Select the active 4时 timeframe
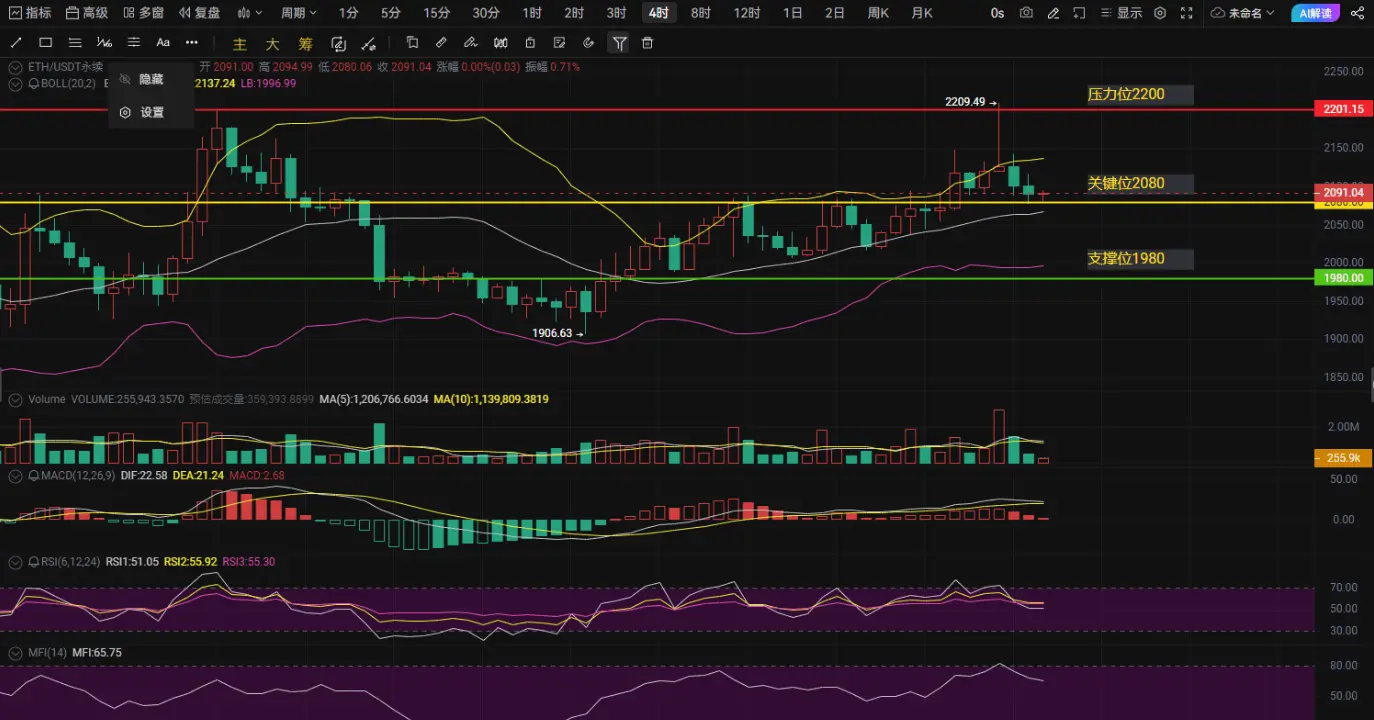Viewport: 1374px width, 720px height. tap(658, 13)
